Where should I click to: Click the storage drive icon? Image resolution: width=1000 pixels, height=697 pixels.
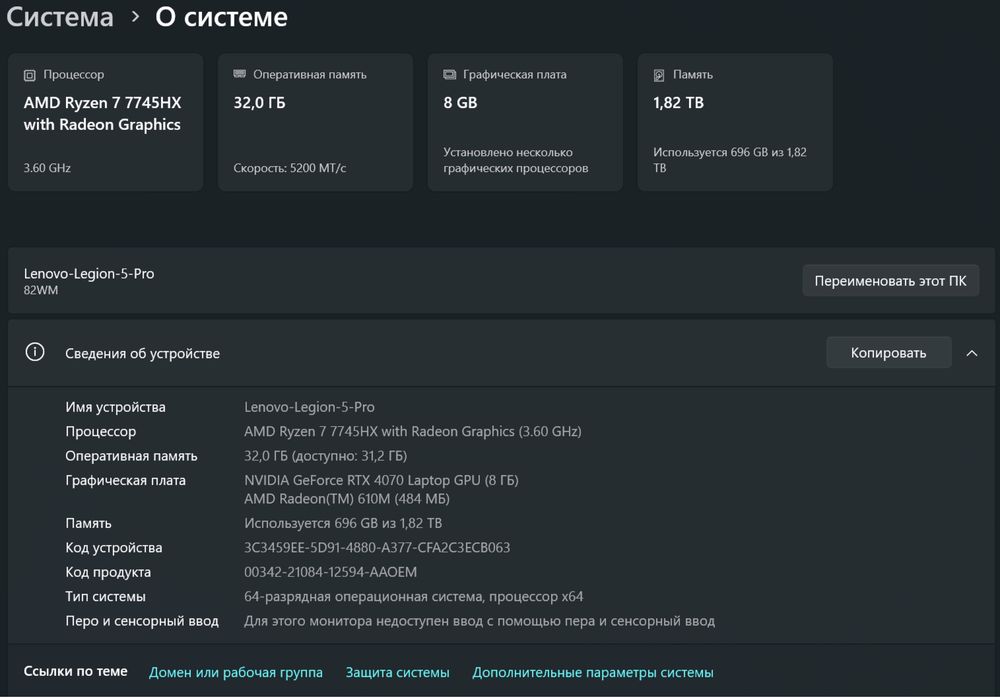coord(659,75)
